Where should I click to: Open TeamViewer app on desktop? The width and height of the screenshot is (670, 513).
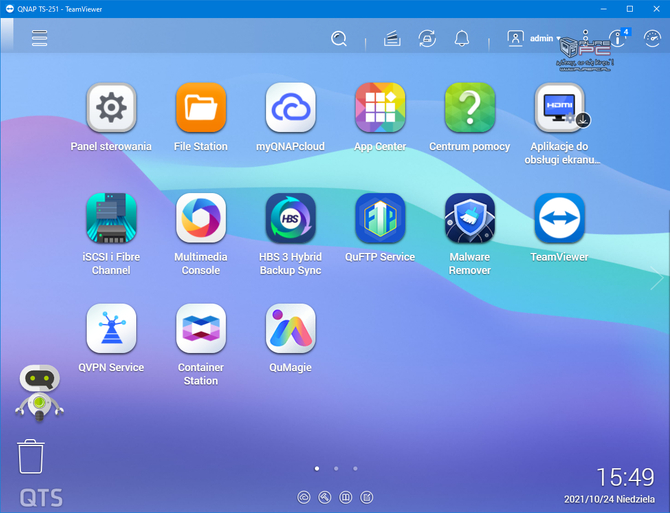pyautogui.click(x=560, y=218)
